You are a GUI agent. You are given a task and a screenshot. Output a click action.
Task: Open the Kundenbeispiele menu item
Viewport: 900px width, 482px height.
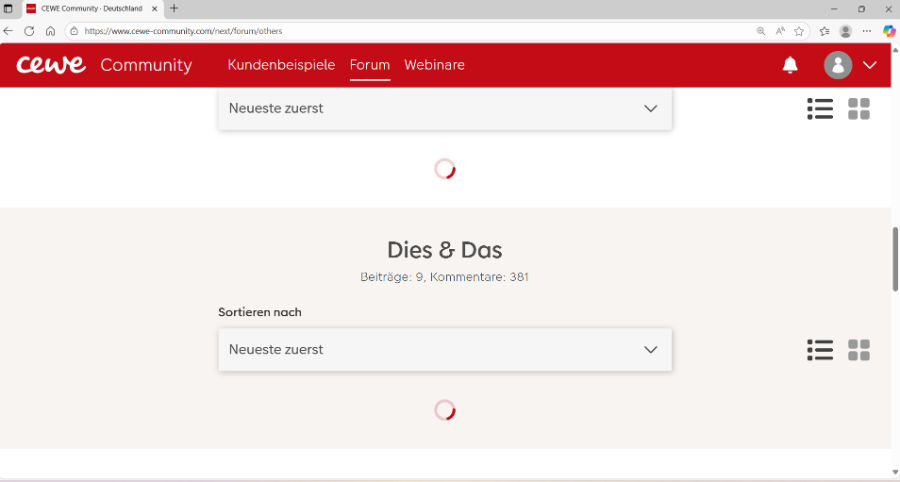(x=281, y=65)
